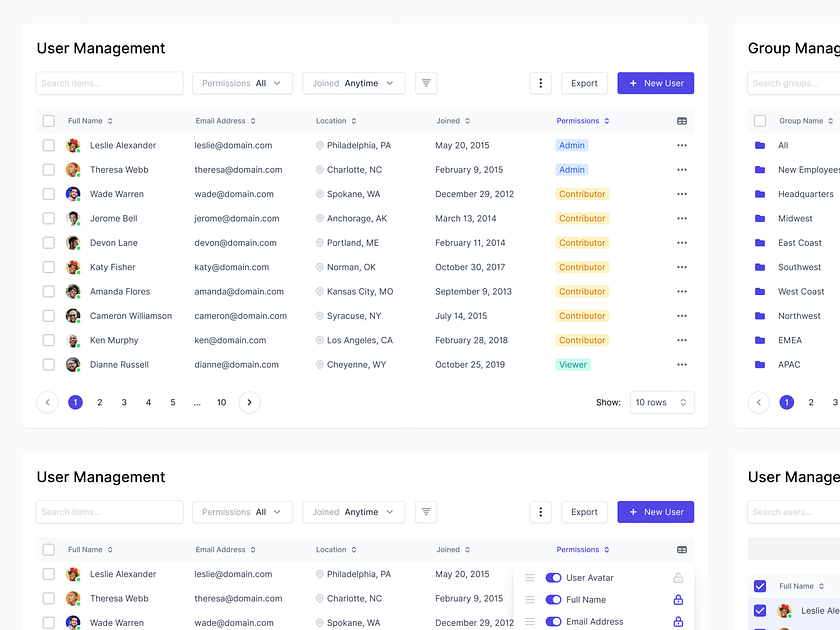Click the search items input field
This screenshot has width=840, height=630.
(x=109, y=83)
